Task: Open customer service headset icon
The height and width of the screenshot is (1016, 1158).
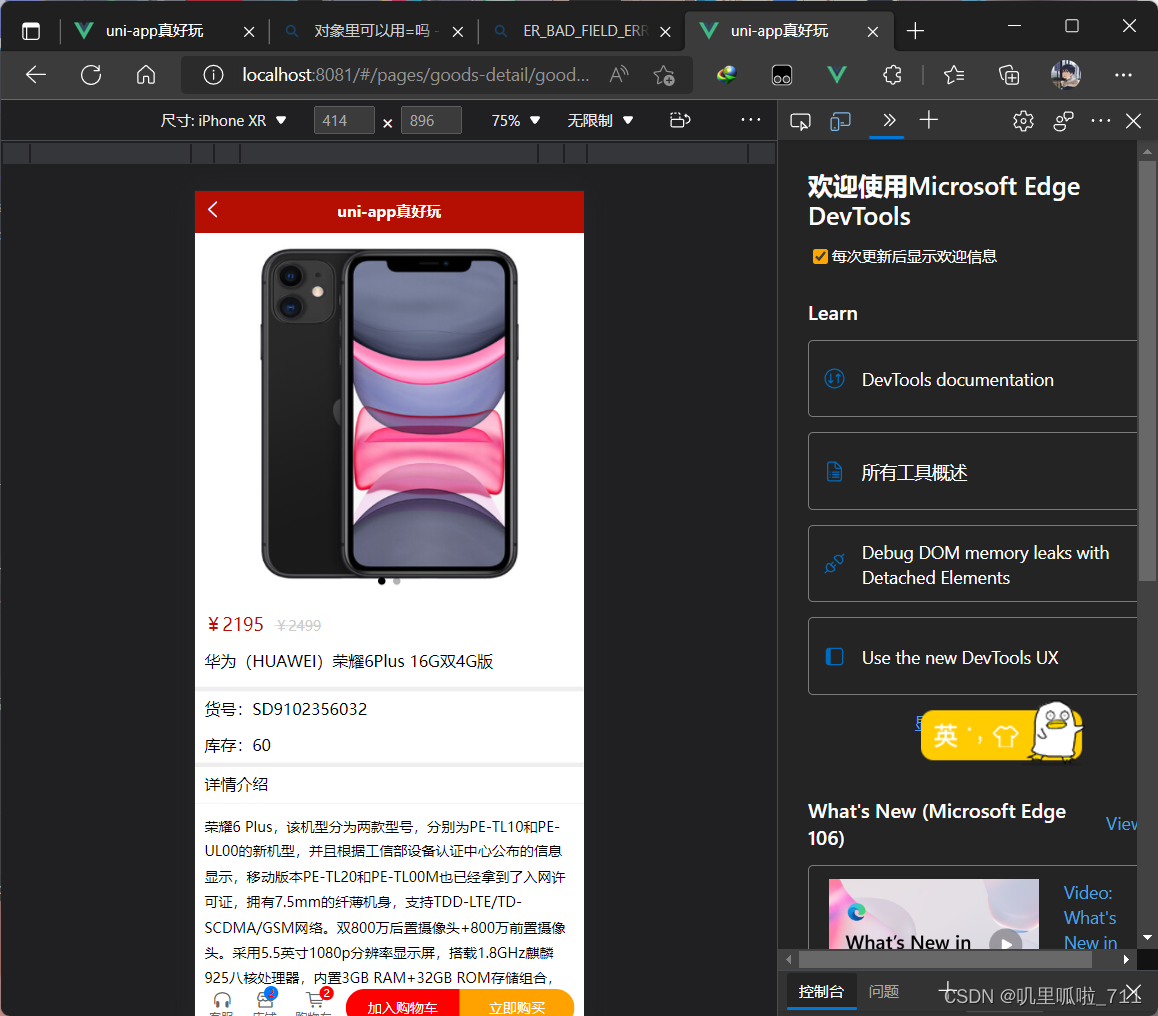Action: click(222, 1003)
